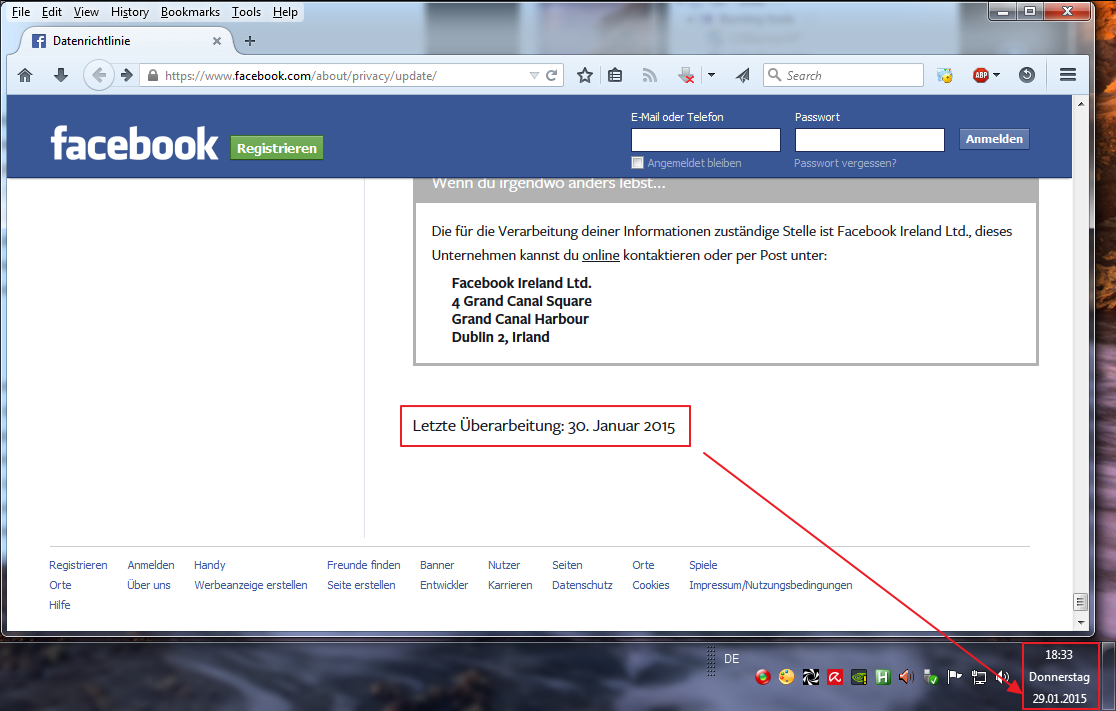Open the Freunde finden footer link
1116x711 pixels.
[x=364, y=565]
